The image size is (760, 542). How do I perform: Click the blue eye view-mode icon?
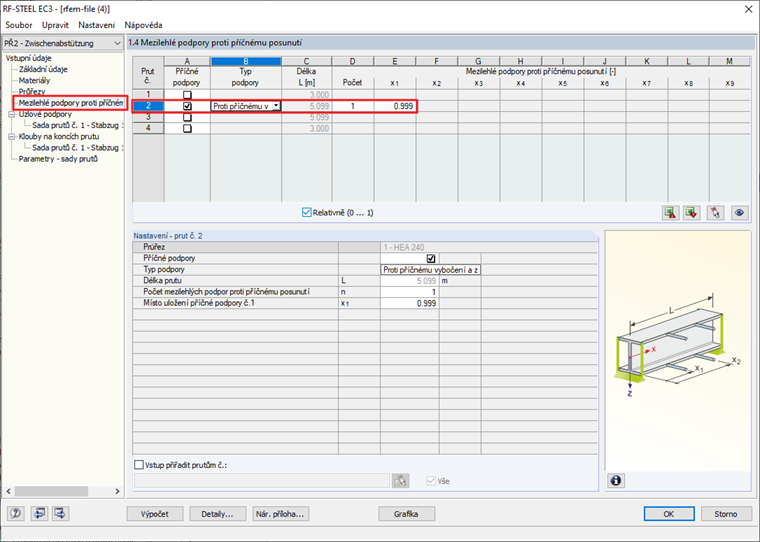[x=739, y=213]
